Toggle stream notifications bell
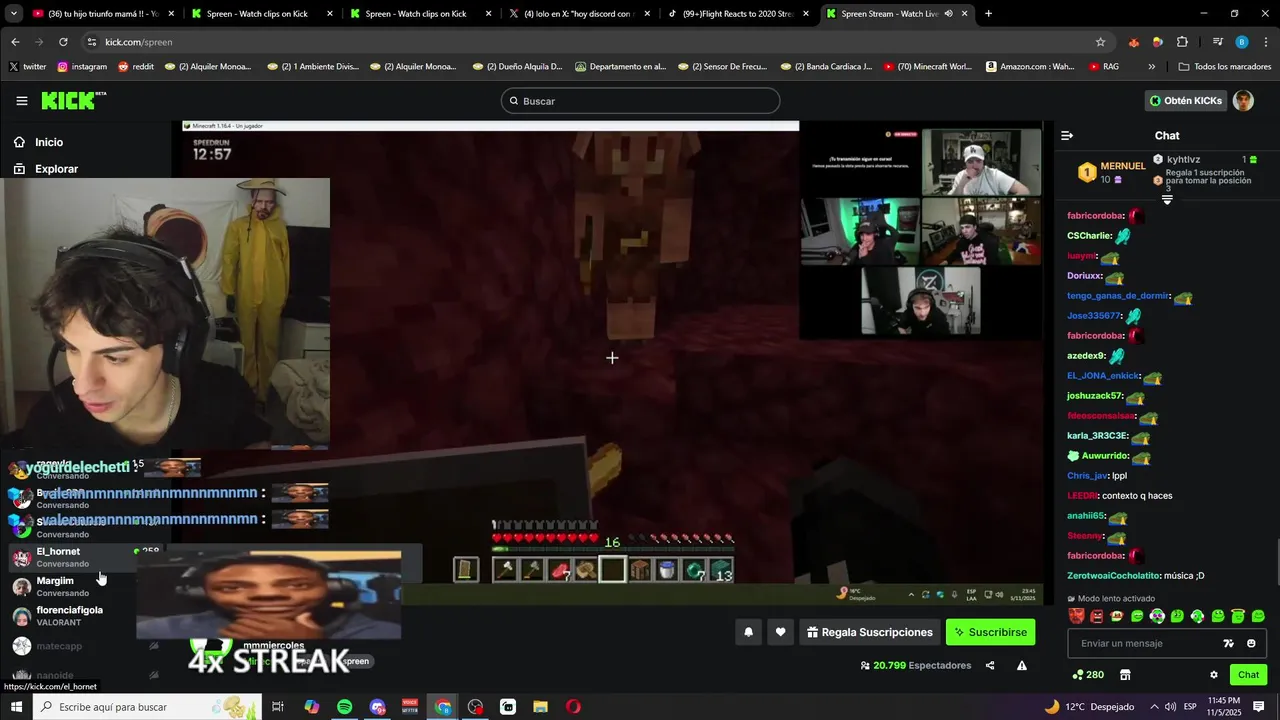This screenshot has height=720, width=1280. (748, 632)
